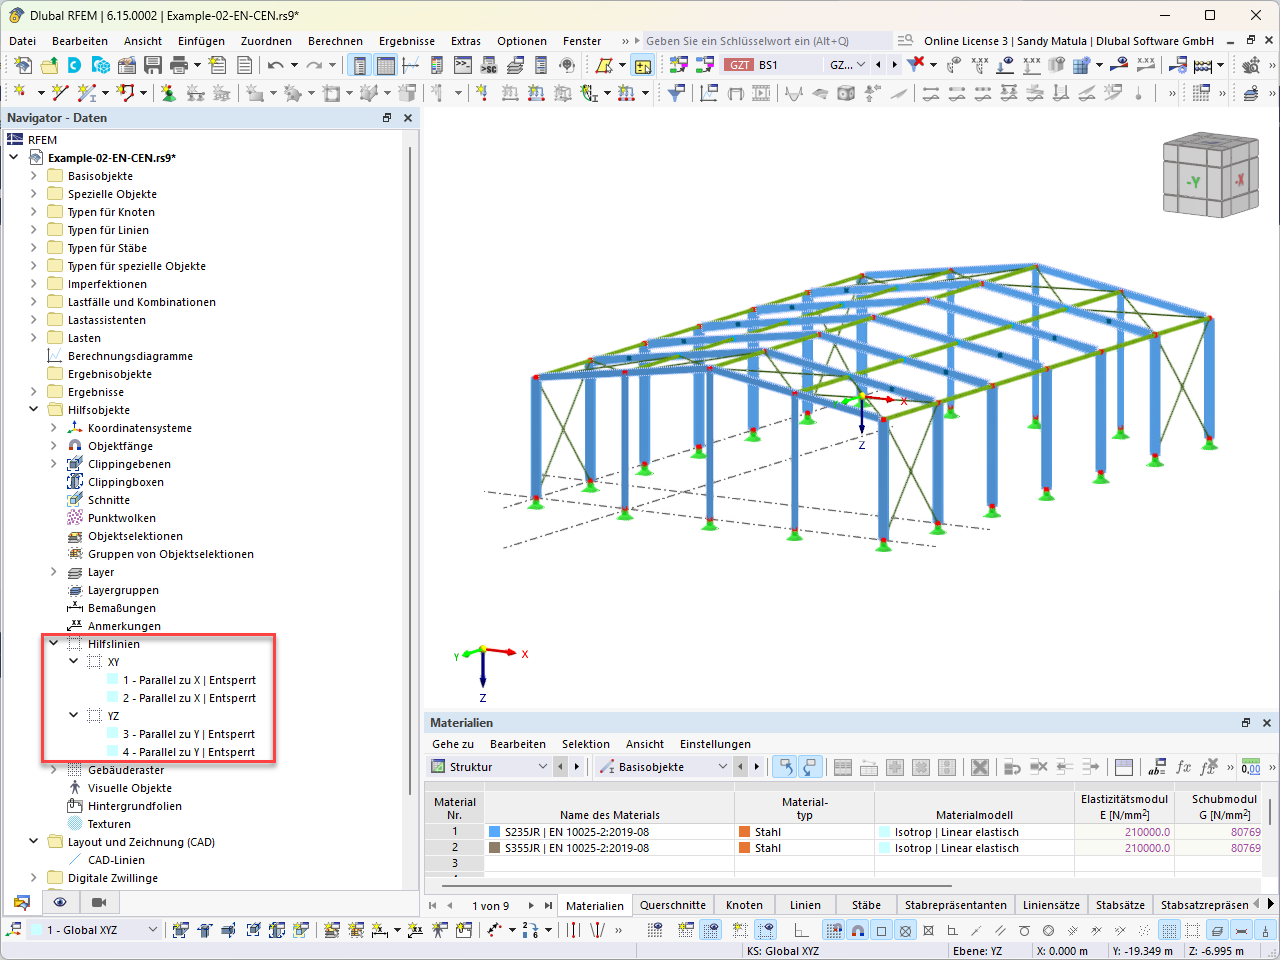Click the Elastizitätsmodul cell of material 2
Image resolution: width=1280 pixels, height=960 pixels.
pyautogui.click(x=1122, y=848)
